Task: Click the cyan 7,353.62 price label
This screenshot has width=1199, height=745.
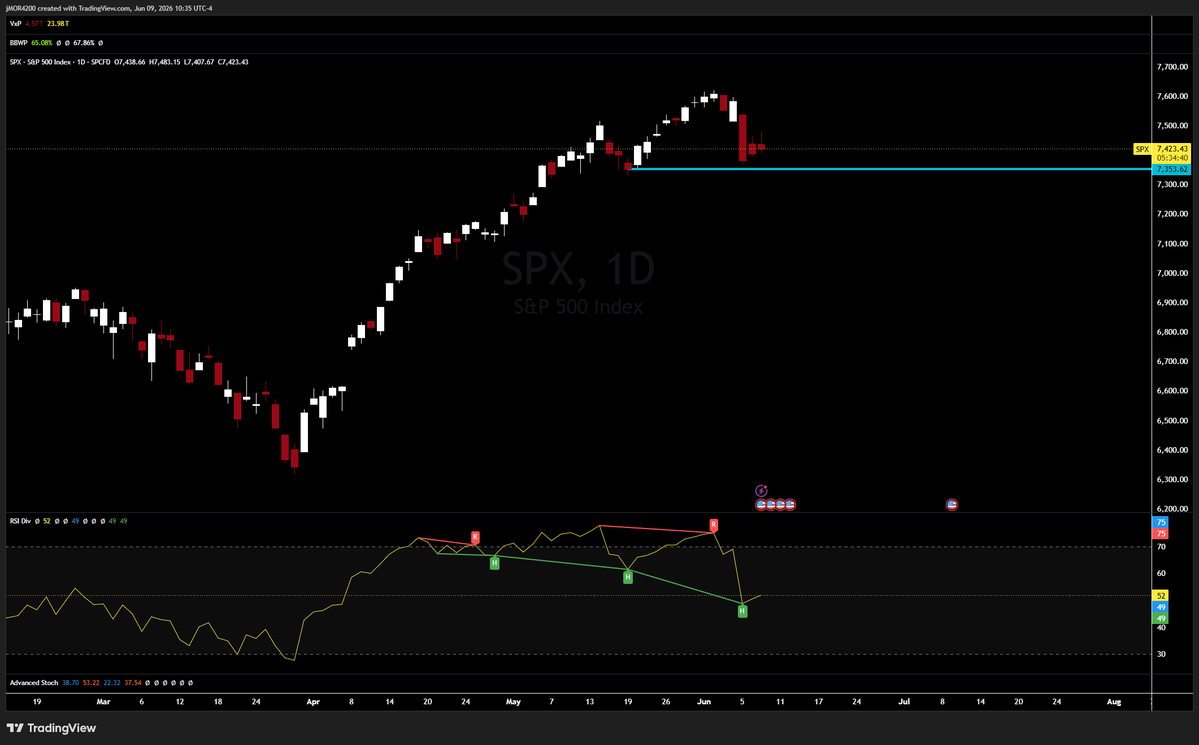Action: (1171, 169)
